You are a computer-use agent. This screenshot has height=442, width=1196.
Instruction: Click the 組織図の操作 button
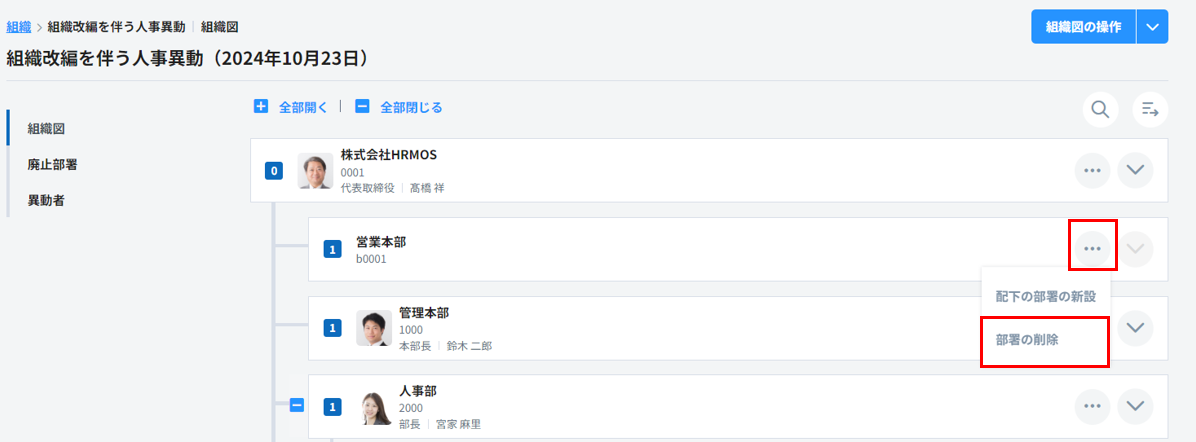1083,27
